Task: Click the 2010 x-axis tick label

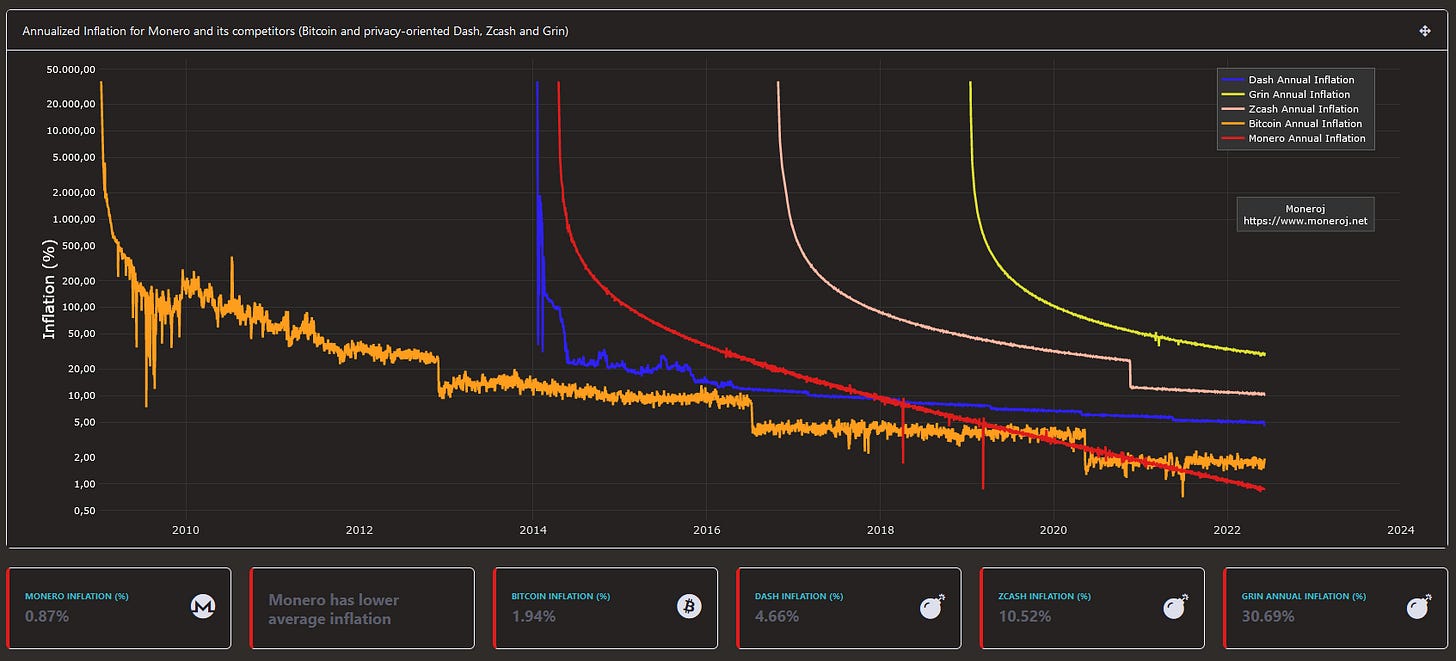Action: pos(185,530)
